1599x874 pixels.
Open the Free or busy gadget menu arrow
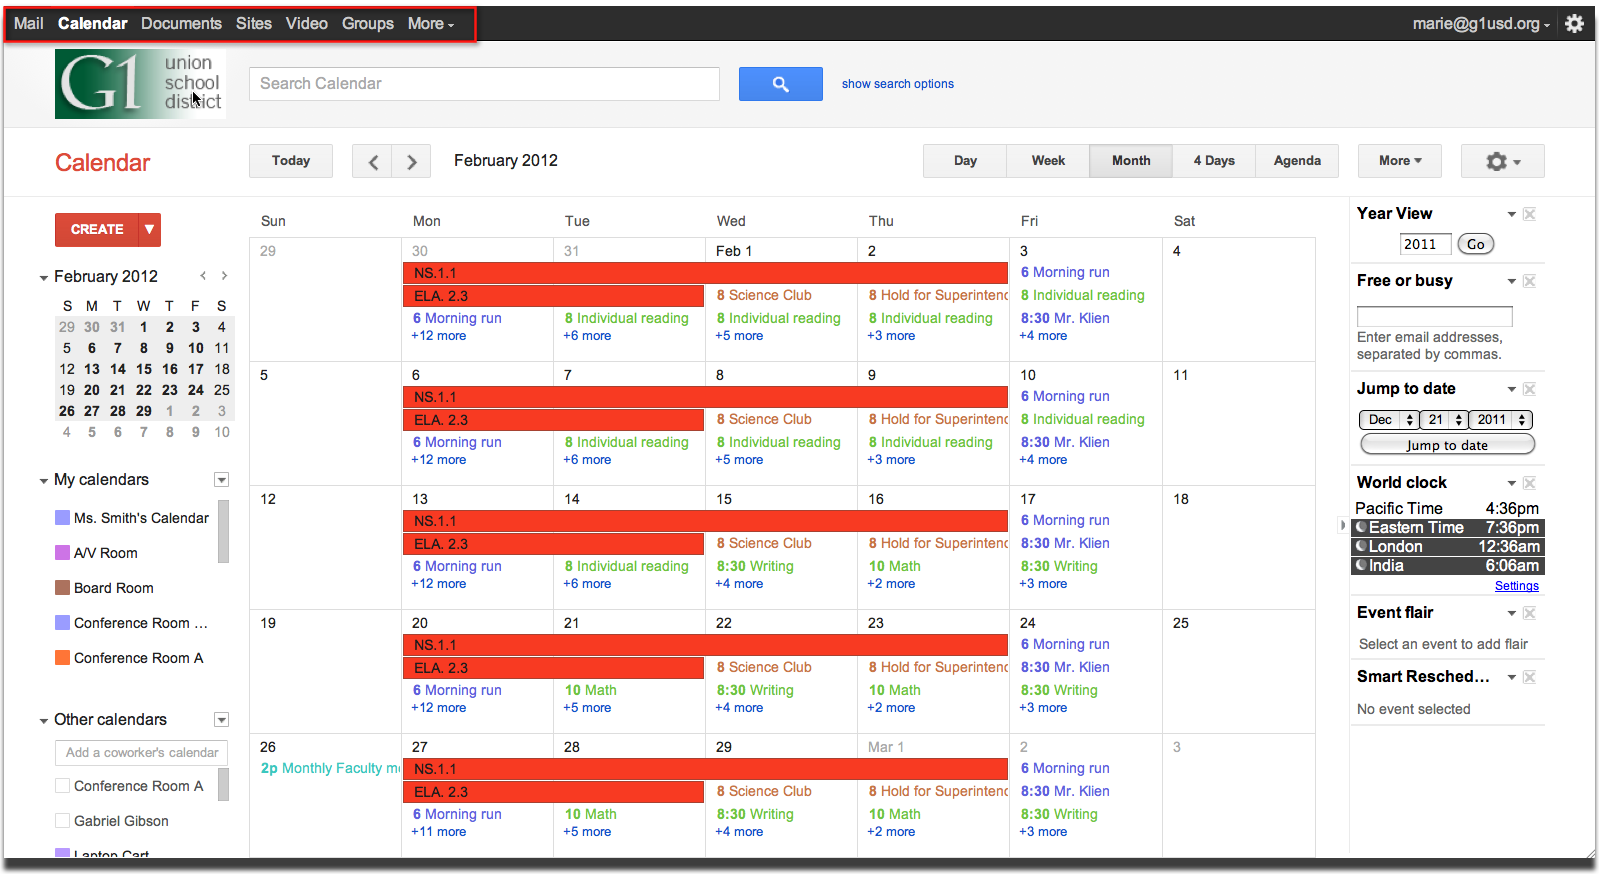coord(1511,281)
